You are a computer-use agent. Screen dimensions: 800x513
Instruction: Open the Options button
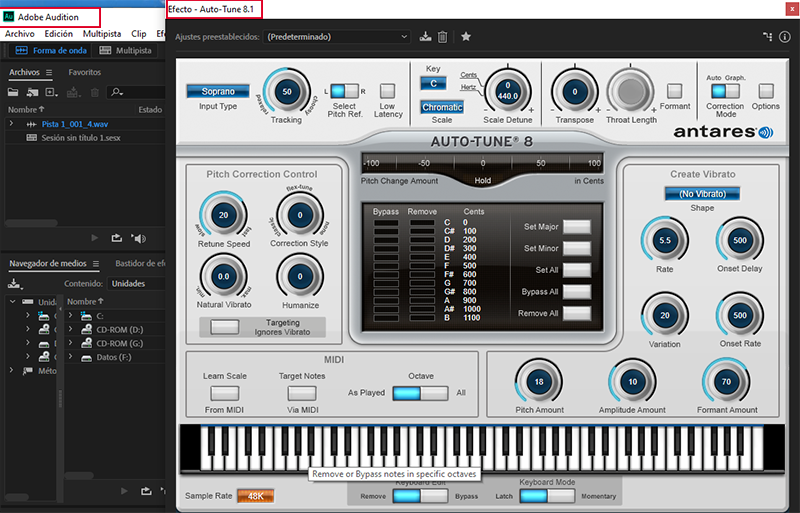click(766, 91)
